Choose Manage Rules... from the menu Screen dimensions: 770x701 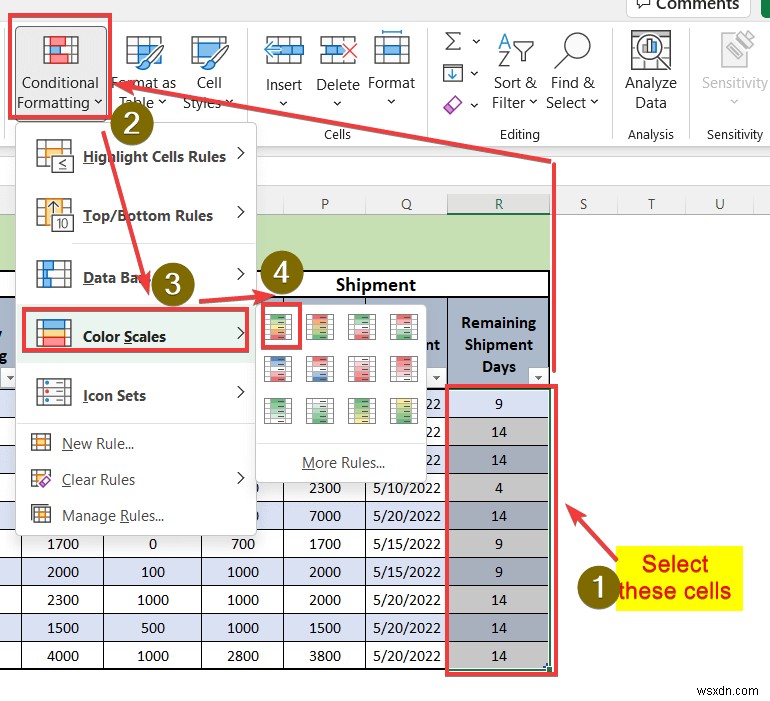[x=113, y=515]
